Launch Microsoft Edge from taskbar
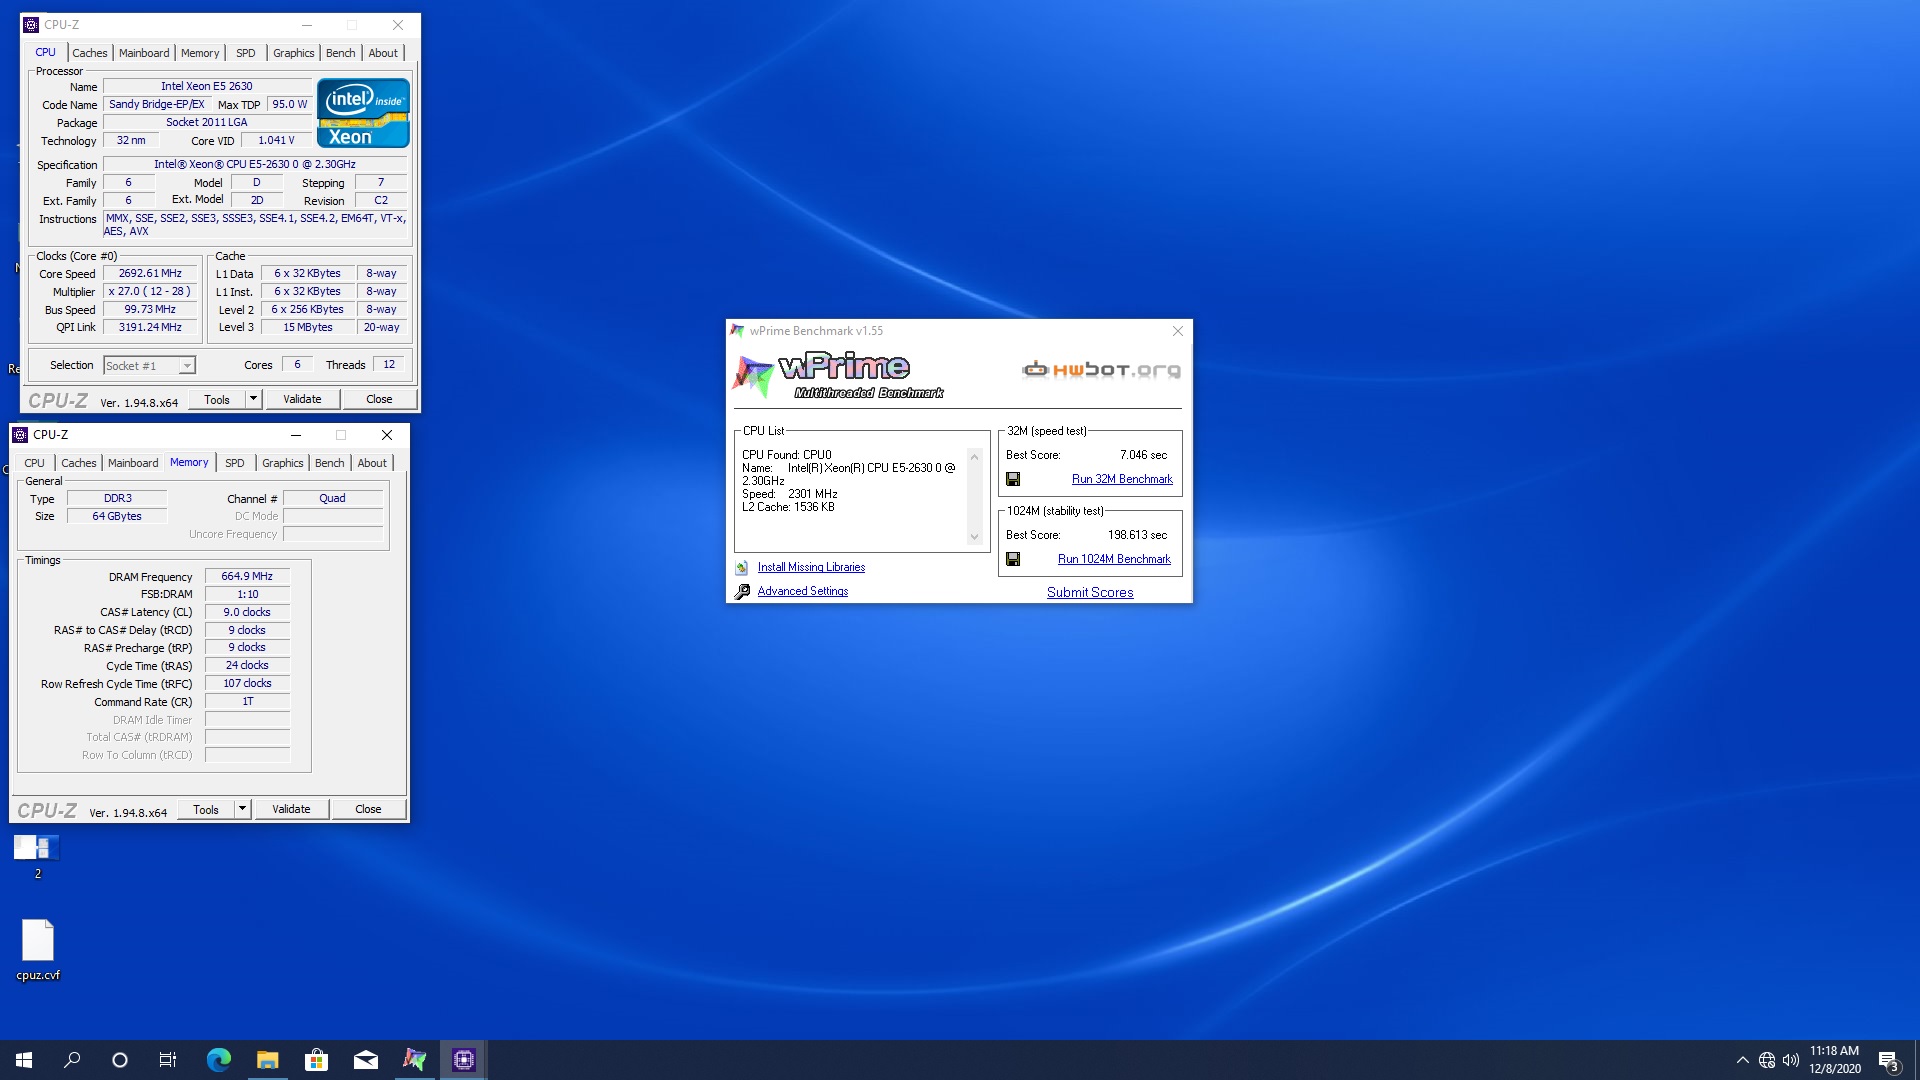This screenshot has width=1920, height=1080. (x=218, y=1060)
